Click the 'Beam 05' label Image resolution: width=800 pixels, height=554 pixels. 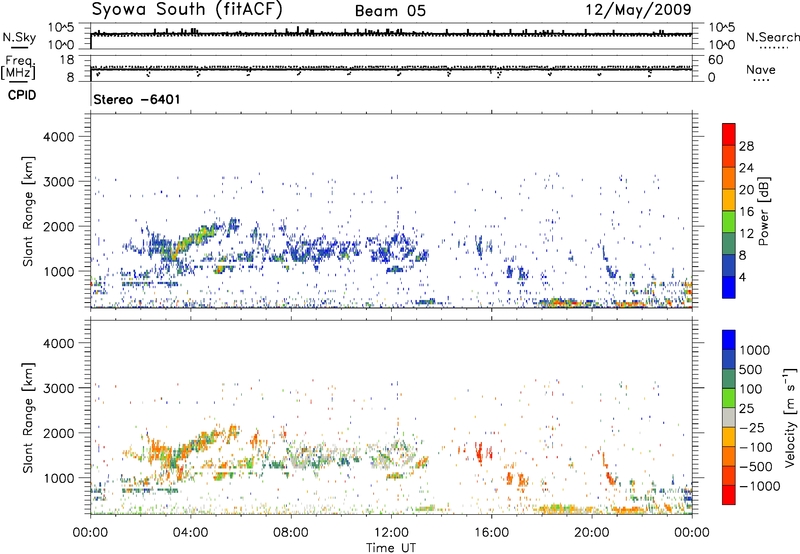tap(390, 11)
